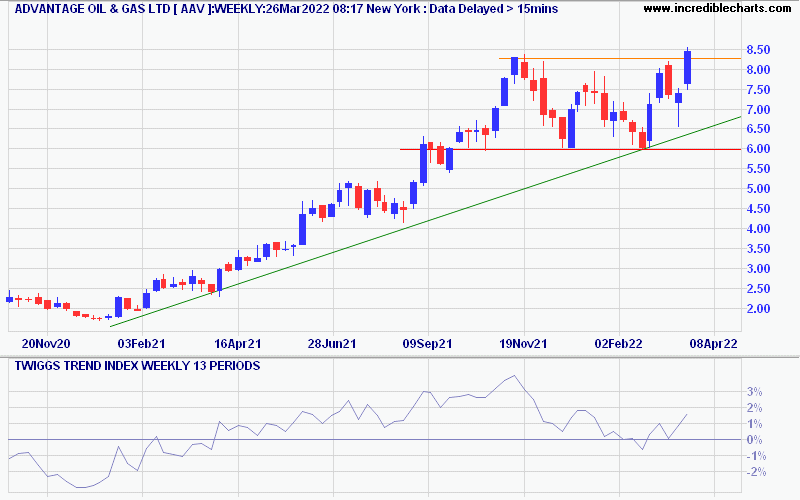
Task: Select the 7.00 price axis label
Action: coord(758,110)
